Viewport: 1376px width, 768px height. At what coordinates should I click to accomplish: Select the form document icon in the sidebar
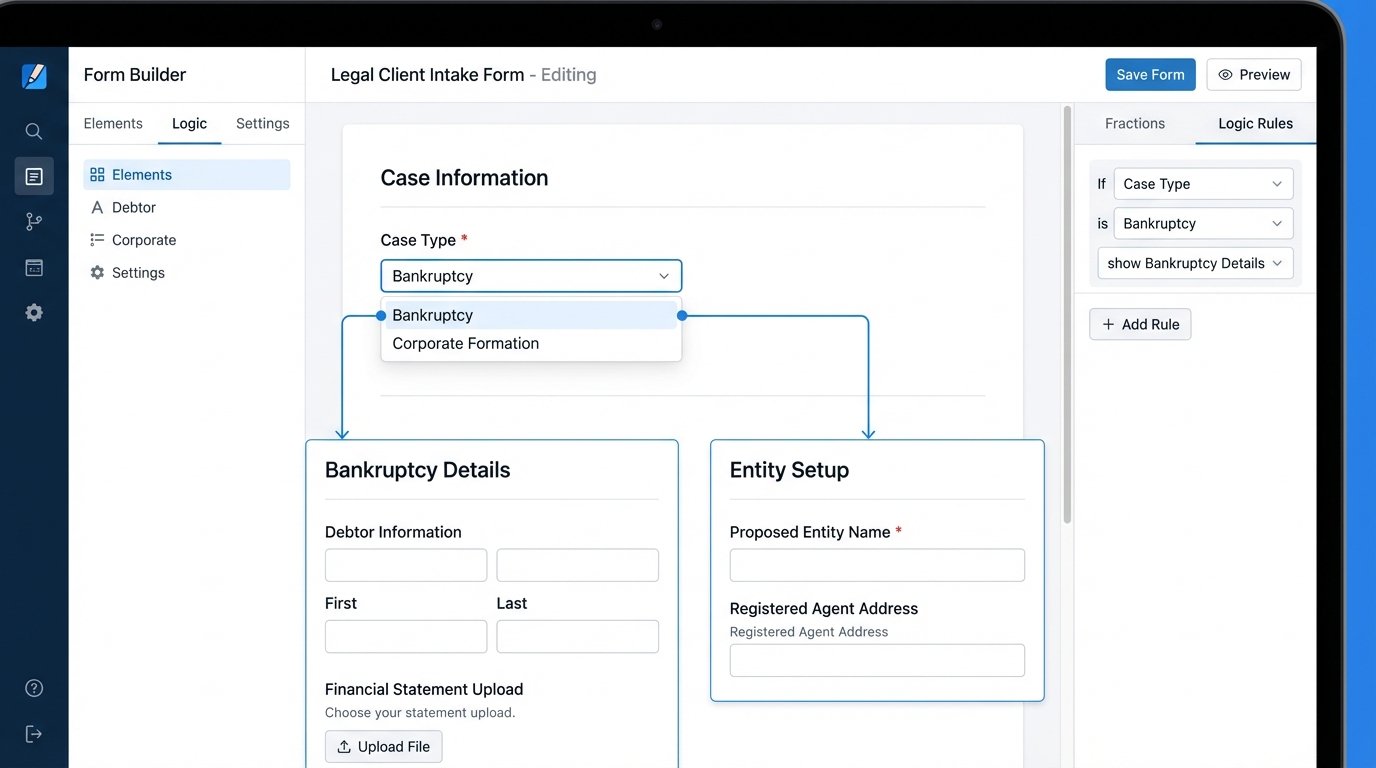pyautogui.click(x=33, y=175)
